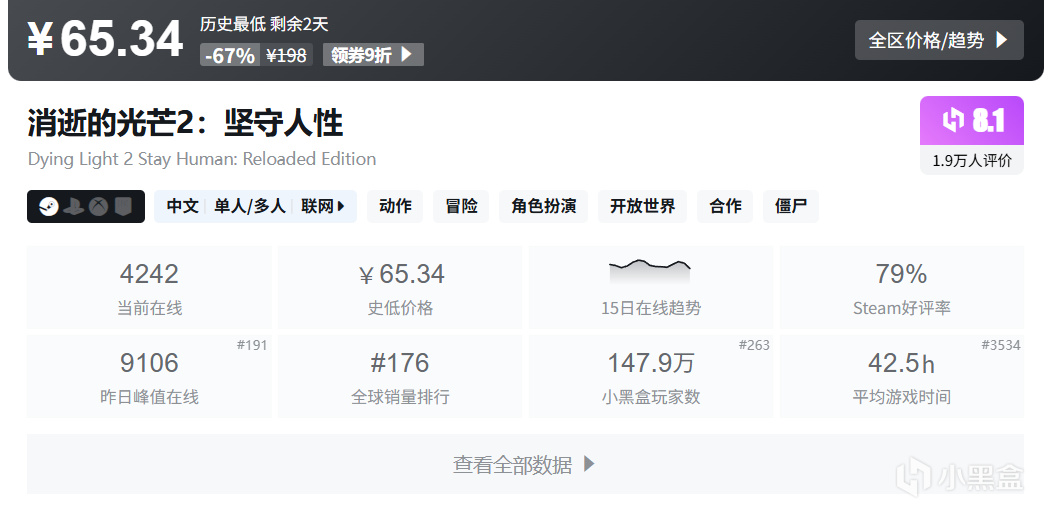The image size is (1054, 511).
Task: Claim the 领券9折 coupon
Action: (x=373, y=54)
